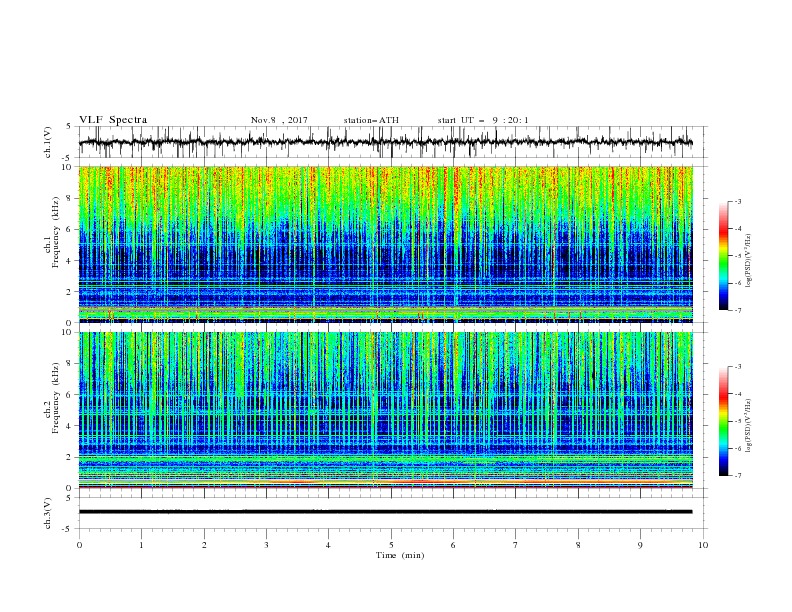This screenshot has width=792, height=612.
Task: Click the ch.2 'Frequency (kHz)' axis label
Action: (56, 398)
